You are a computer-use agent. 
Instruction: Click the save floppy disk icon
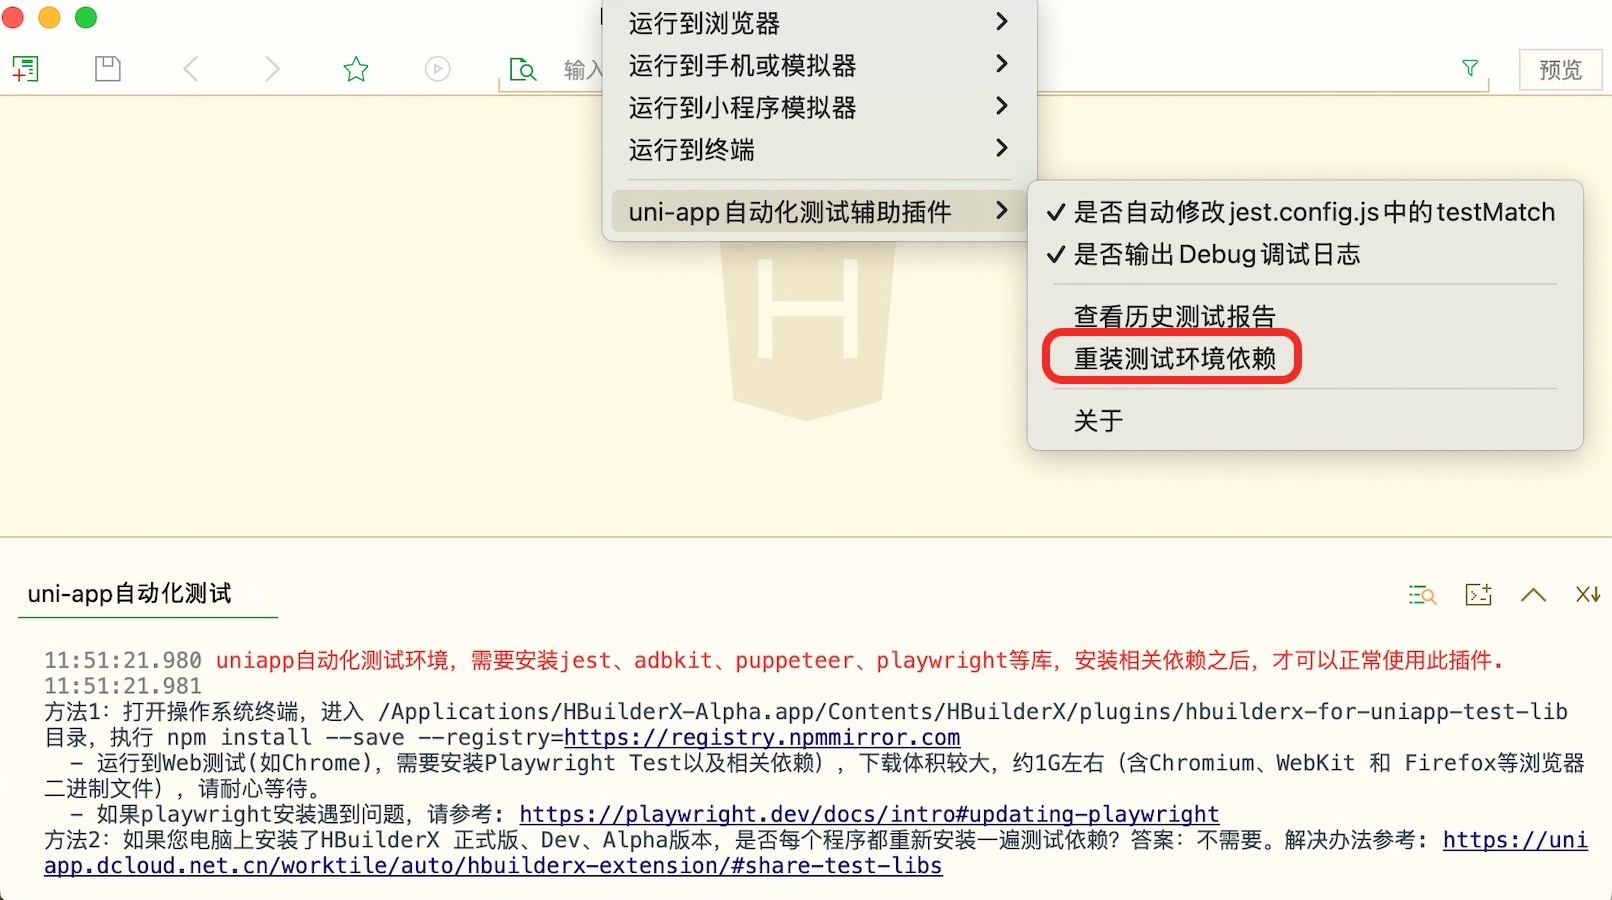point(107,69)
